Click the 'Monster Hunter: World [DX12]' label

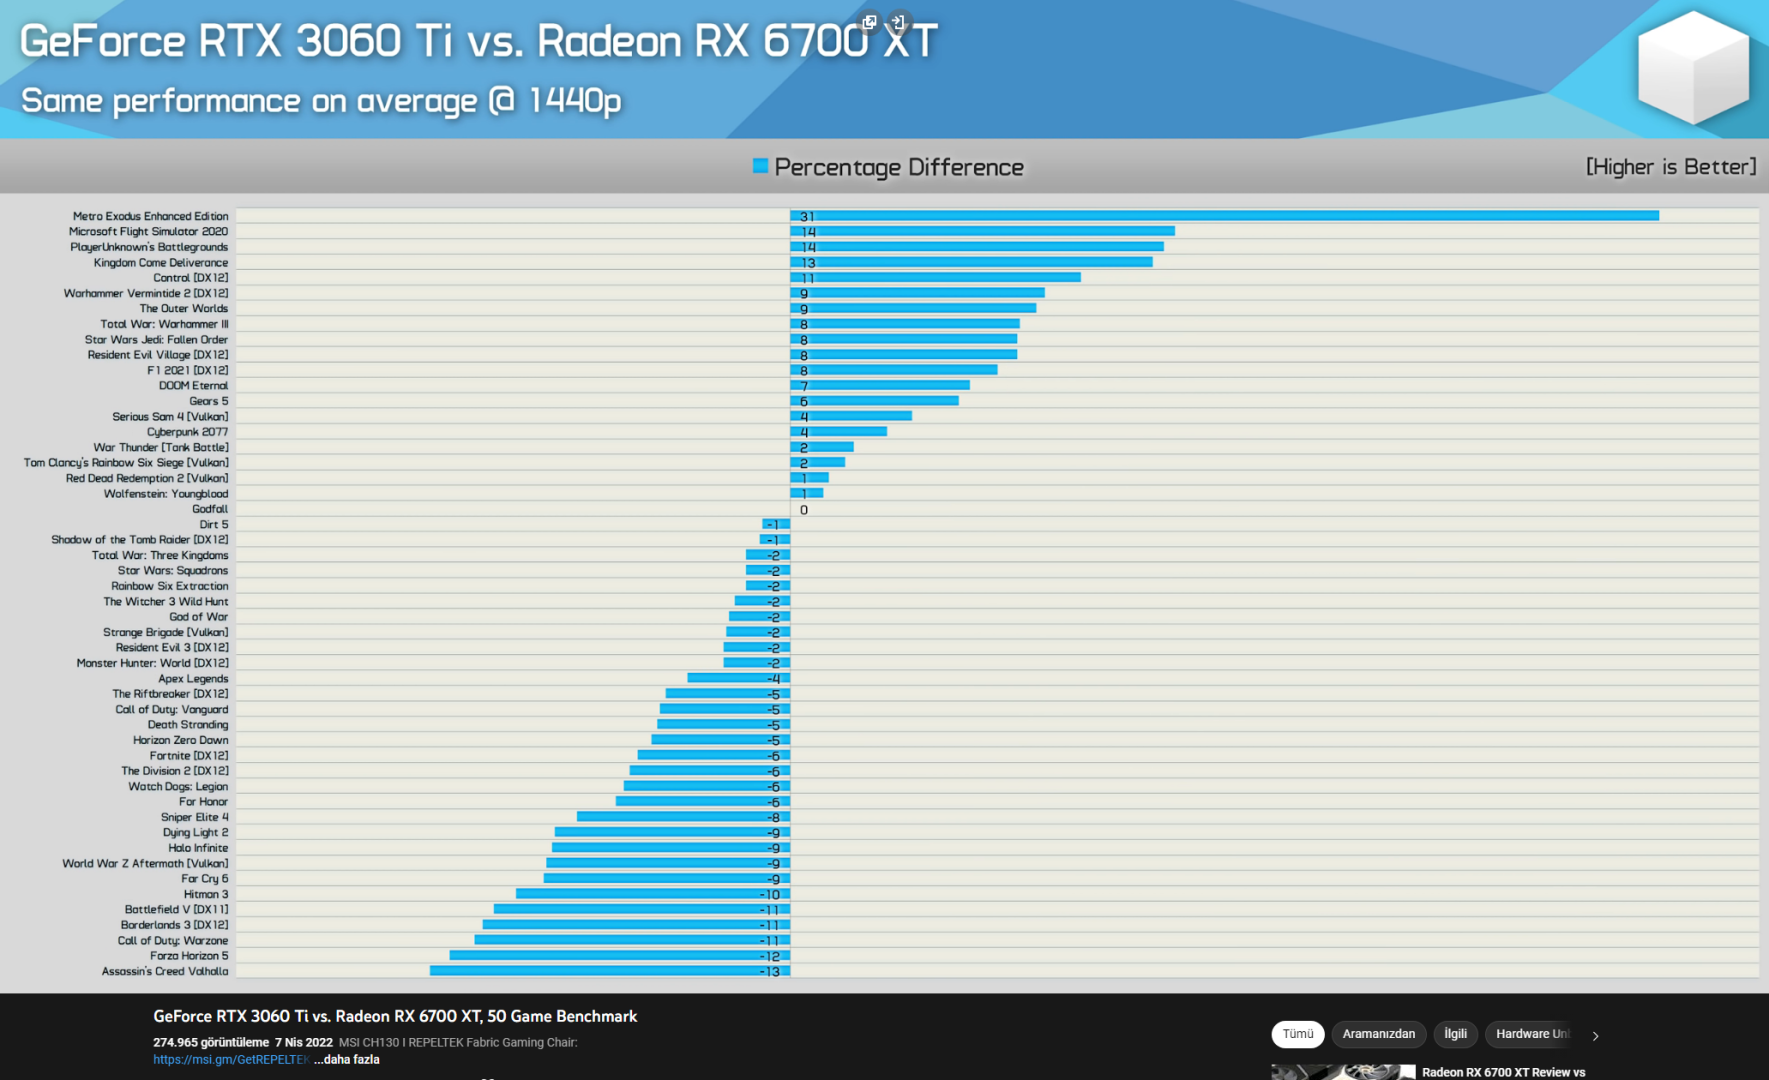(153, 663)
